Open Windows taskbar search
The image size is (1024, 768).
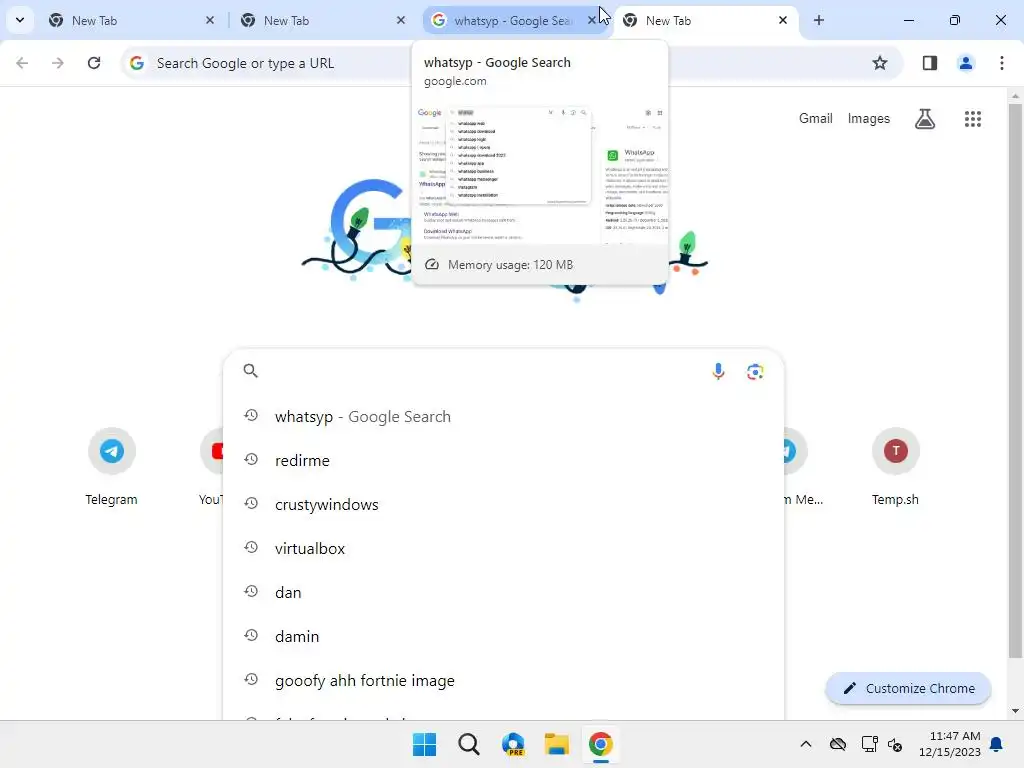468,744
